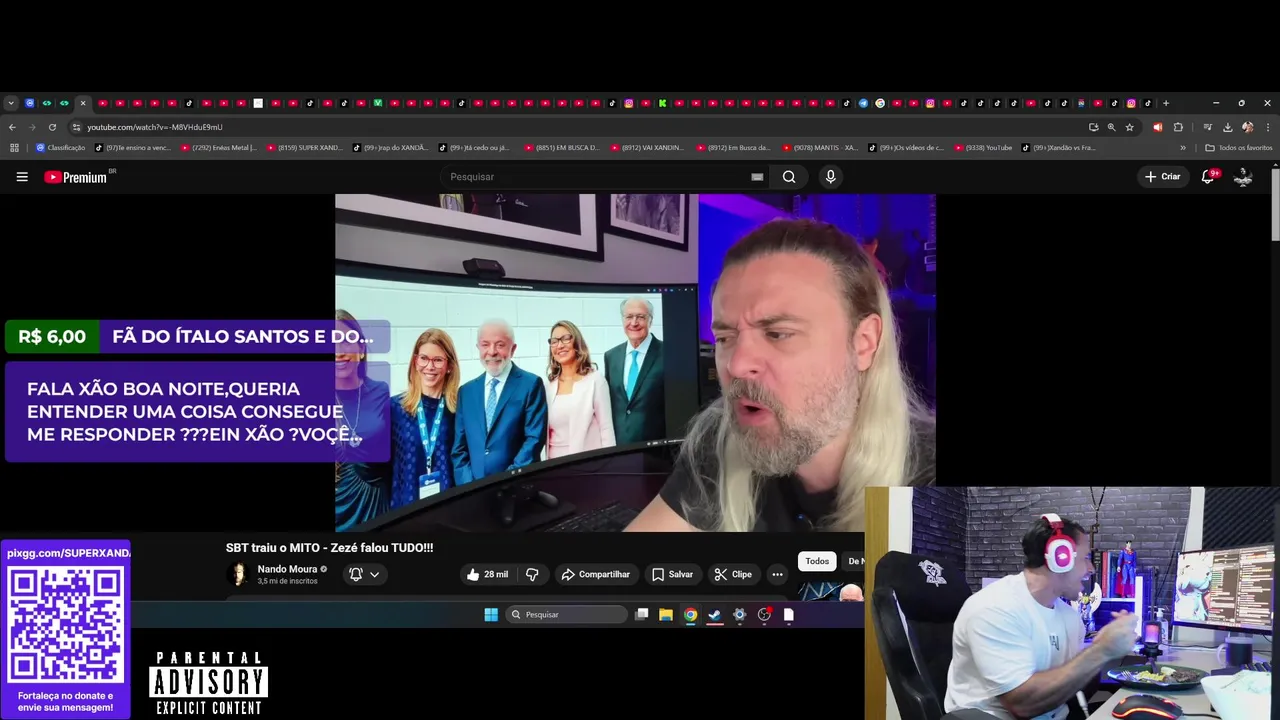Image resolution: width=1280 pixels, height=720 pixels.
Task: Open the bookmarks apps grid icon
Action: click(x=14, y=148)
